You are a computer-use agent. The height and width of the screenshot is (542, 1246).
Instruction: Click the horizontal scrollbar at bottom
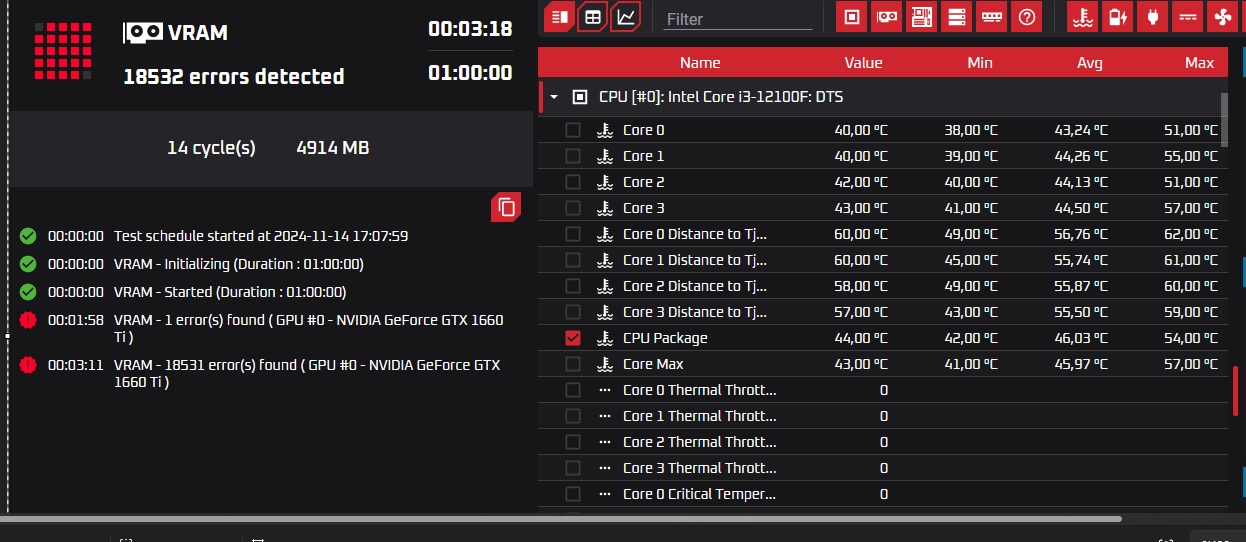(560, 519)
